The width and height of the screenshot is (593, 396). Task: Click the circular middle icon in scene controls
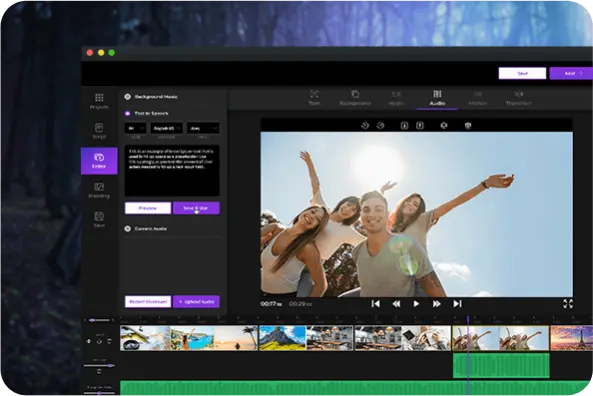(99, 341)
